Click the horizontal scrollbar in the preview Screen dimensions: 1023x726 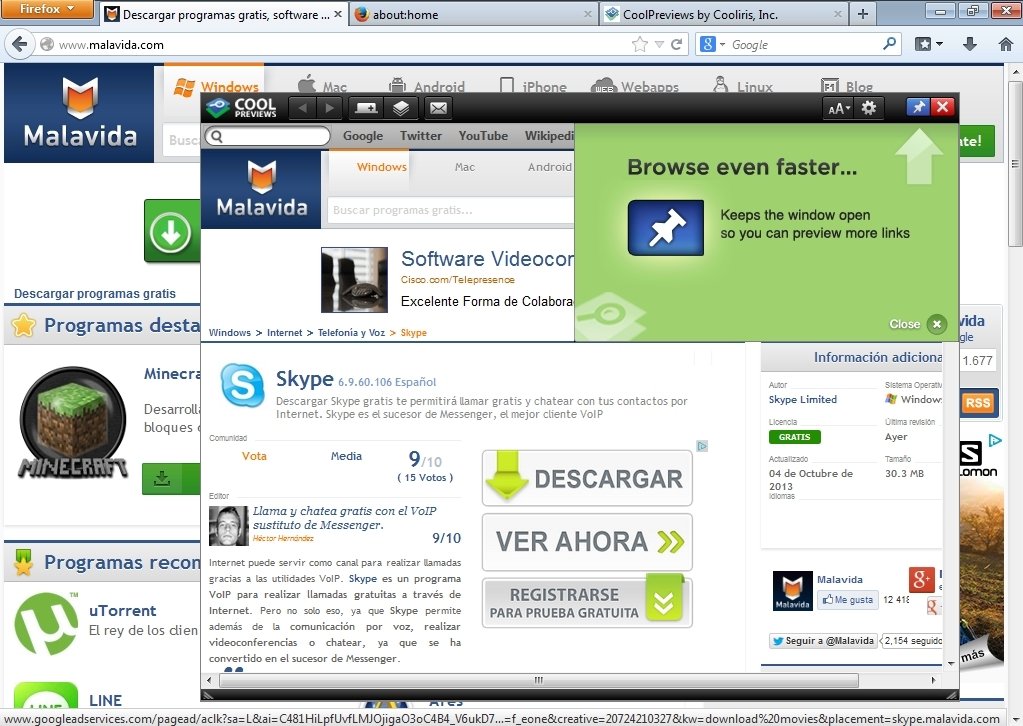[539, 680]
